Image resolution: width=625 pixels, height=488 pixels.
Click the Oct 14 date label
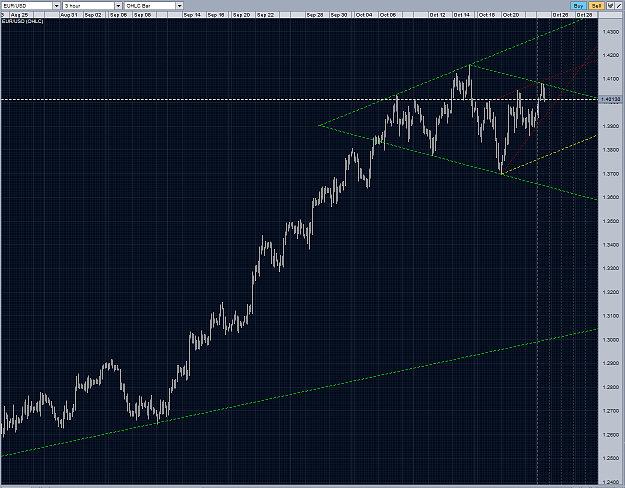(462, 15)
